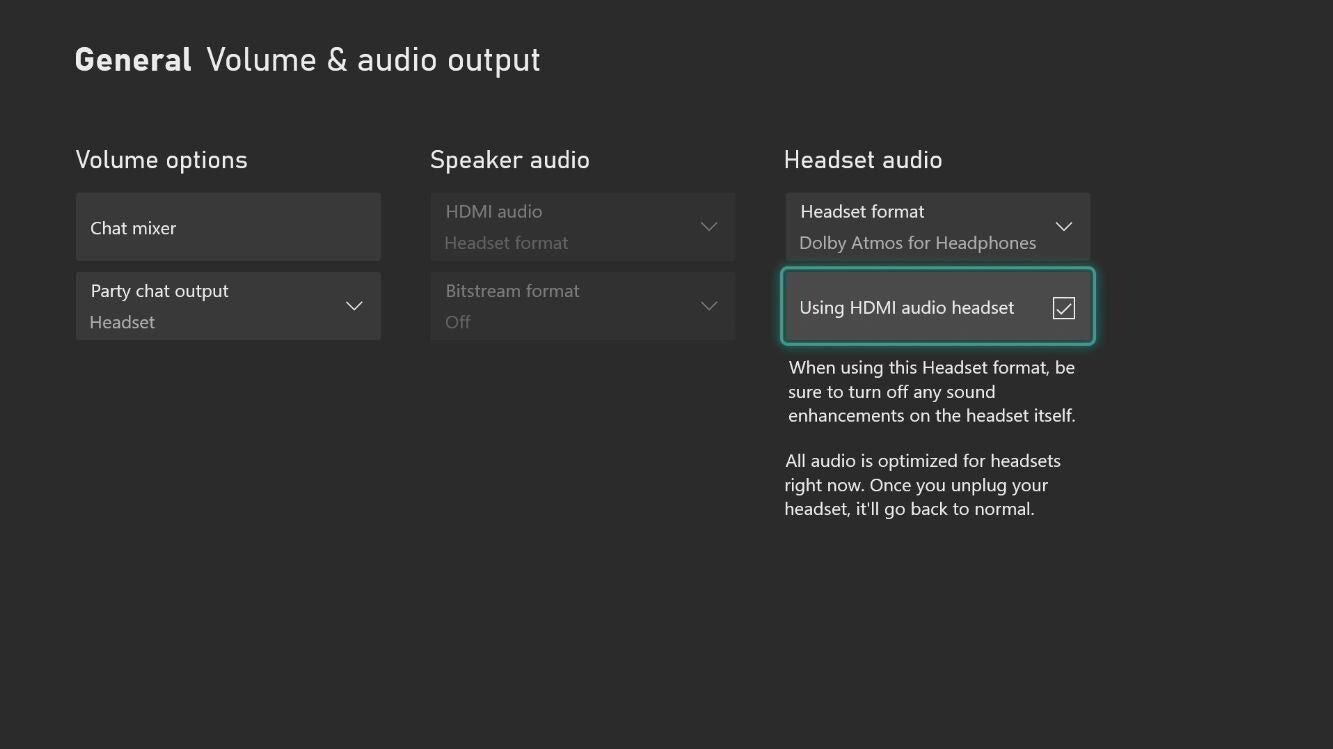Click the Headset format label
This screenshot has height=749, width=1333.
click(x=862, y=212)
